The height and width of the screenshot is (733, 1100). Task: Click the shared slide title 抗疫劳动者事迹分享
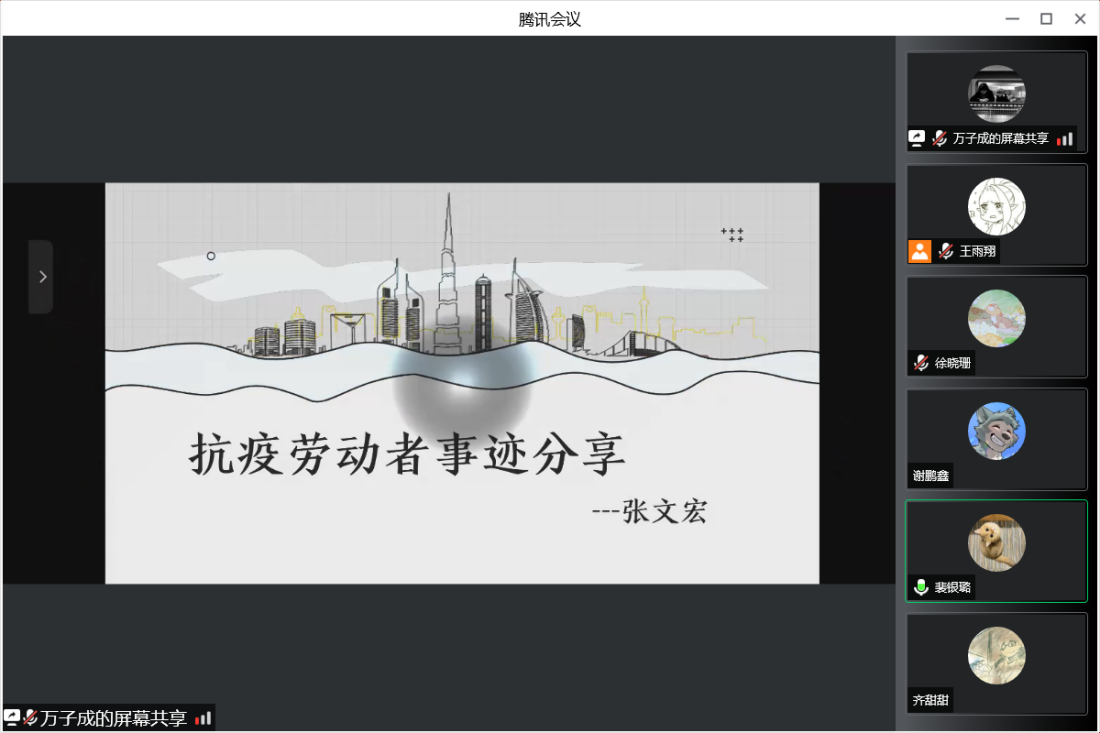coord(408,455)
